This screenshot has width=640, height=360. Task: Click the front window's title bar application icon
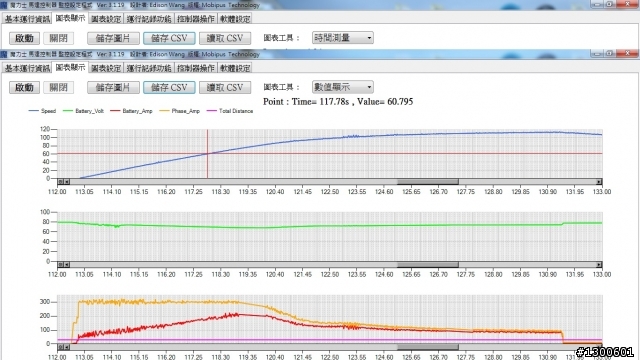pos(4,54)
